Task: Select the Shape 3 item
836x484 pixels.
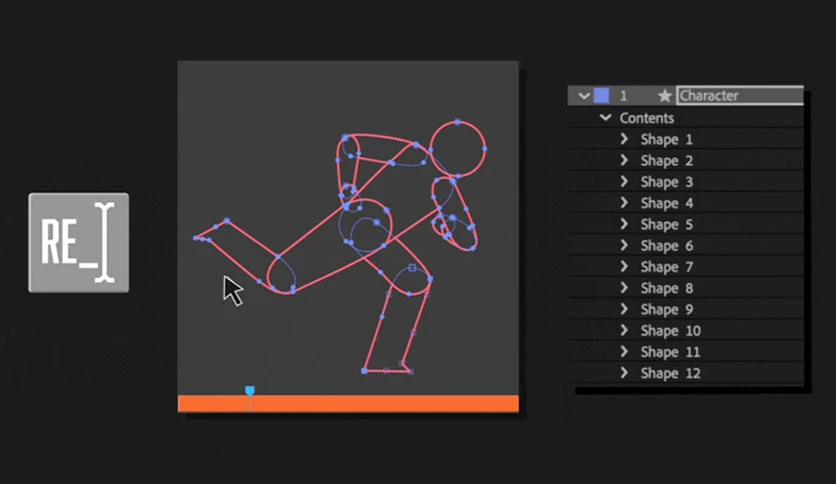Action: [666, 182]
